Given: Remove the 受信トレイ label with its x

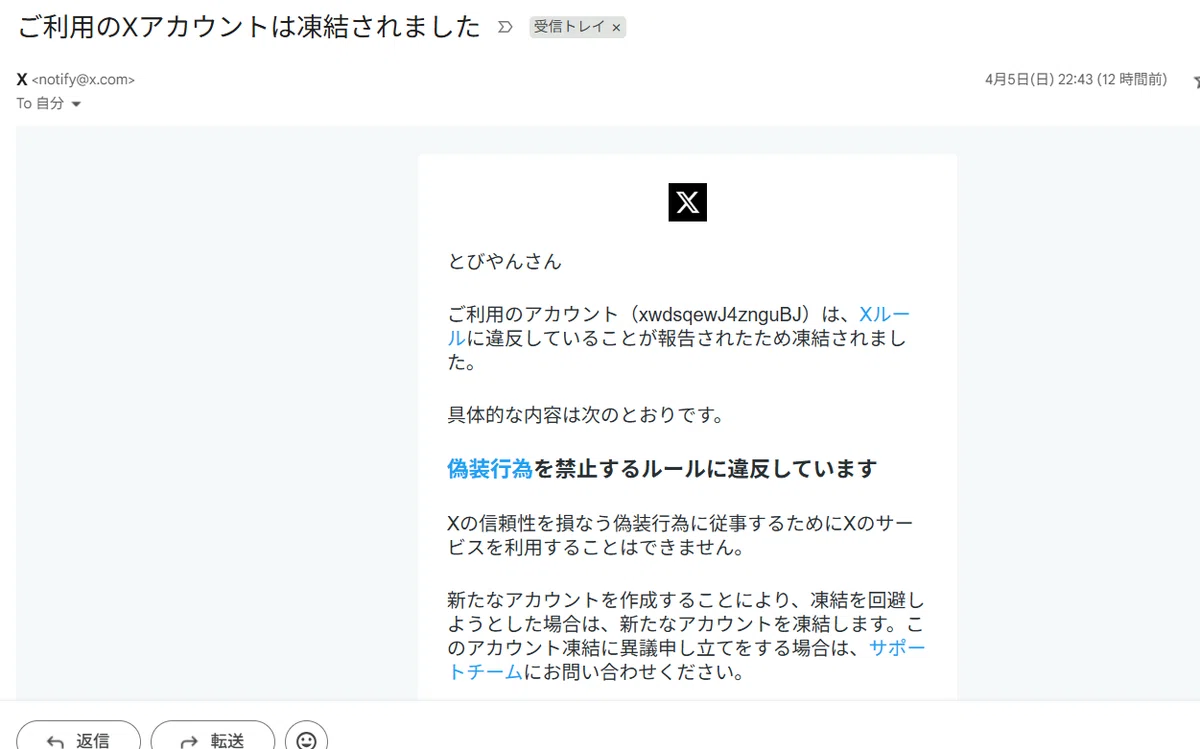Looking at the screenshot, I should coord(616,28).
